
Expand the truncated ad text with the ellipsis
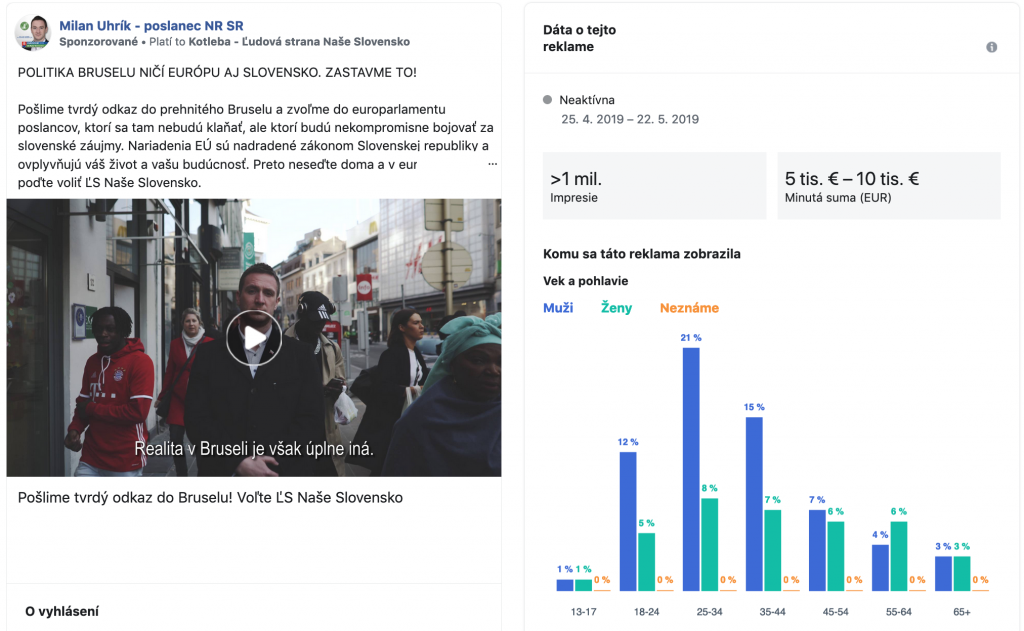(x=492, y=164)
